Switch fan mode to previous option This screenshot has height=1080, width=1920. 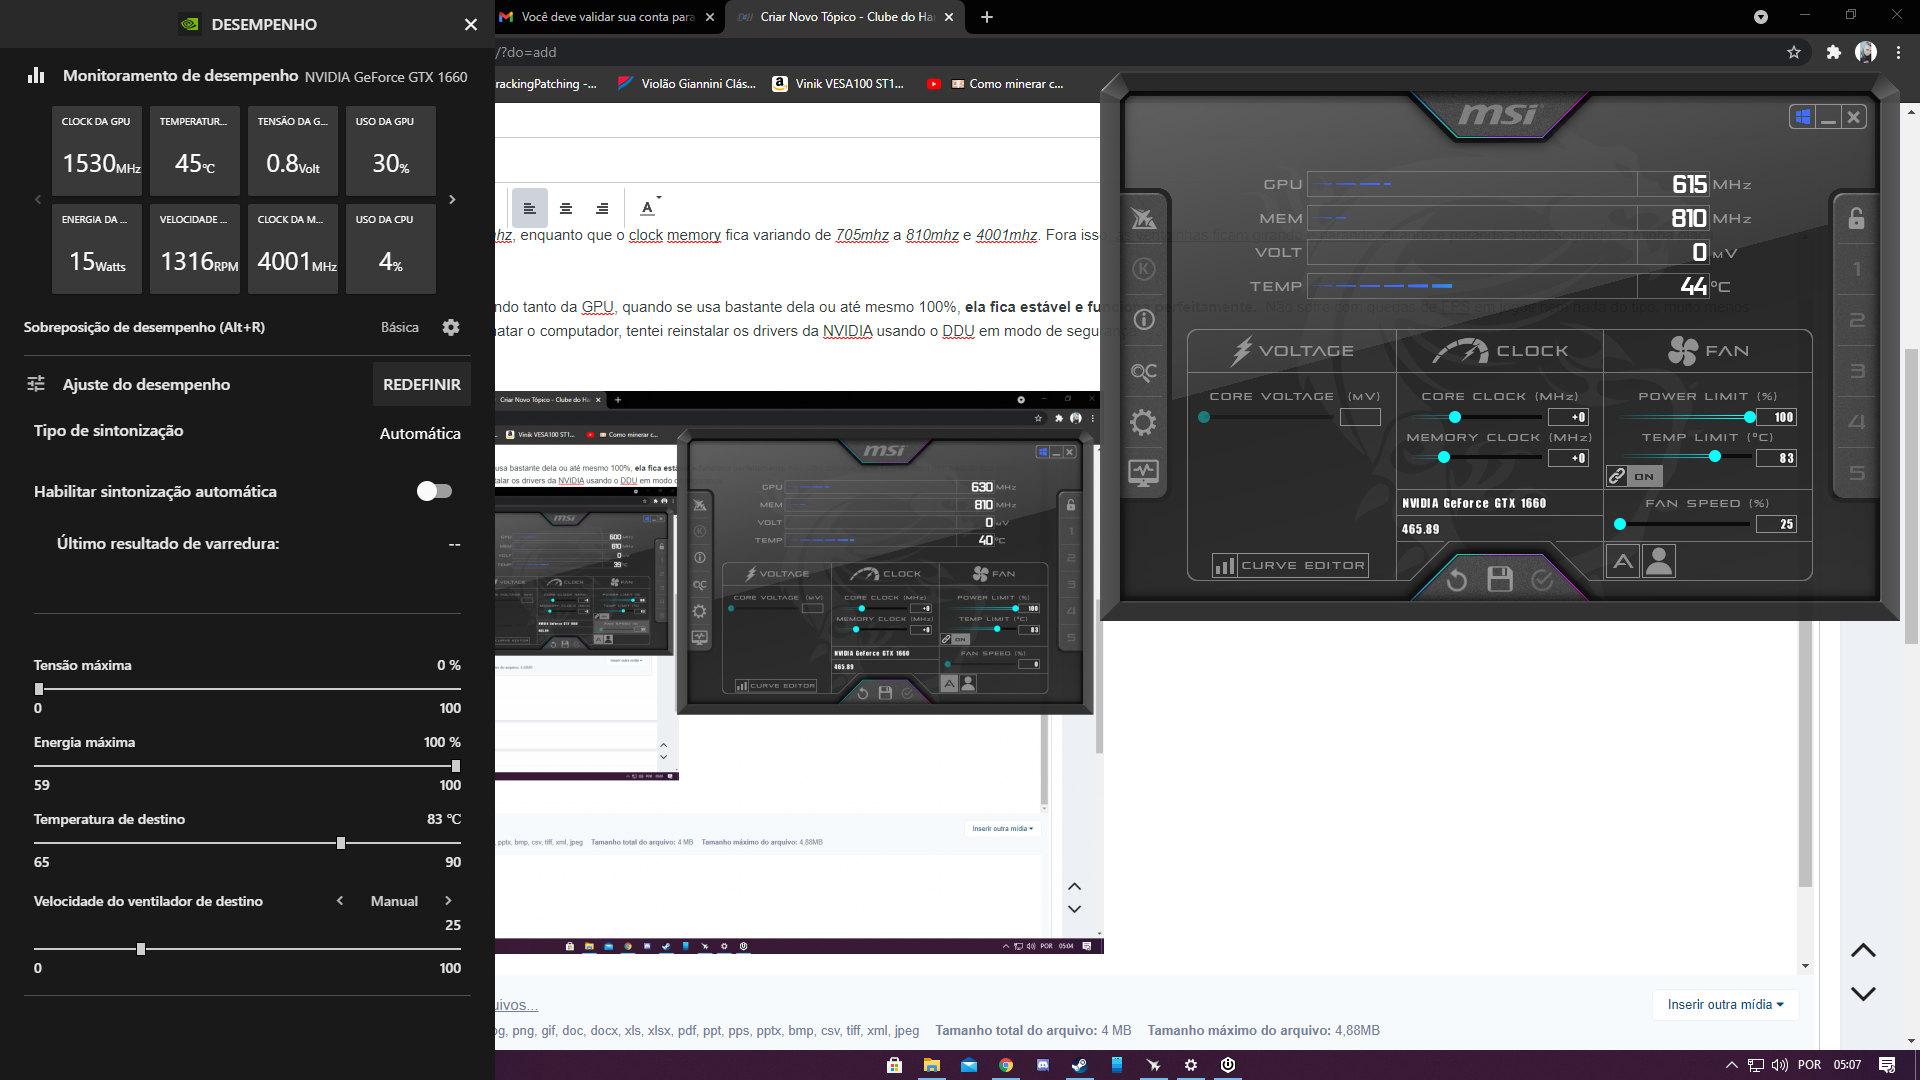[x=340, y=901]
